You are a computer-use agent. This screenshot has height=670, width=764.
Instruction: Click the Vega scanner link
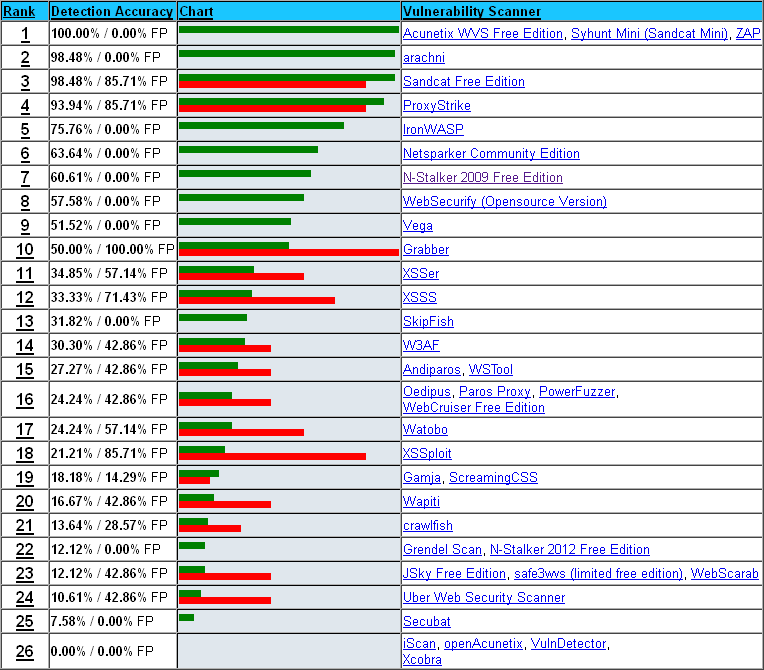click(418, 226)
